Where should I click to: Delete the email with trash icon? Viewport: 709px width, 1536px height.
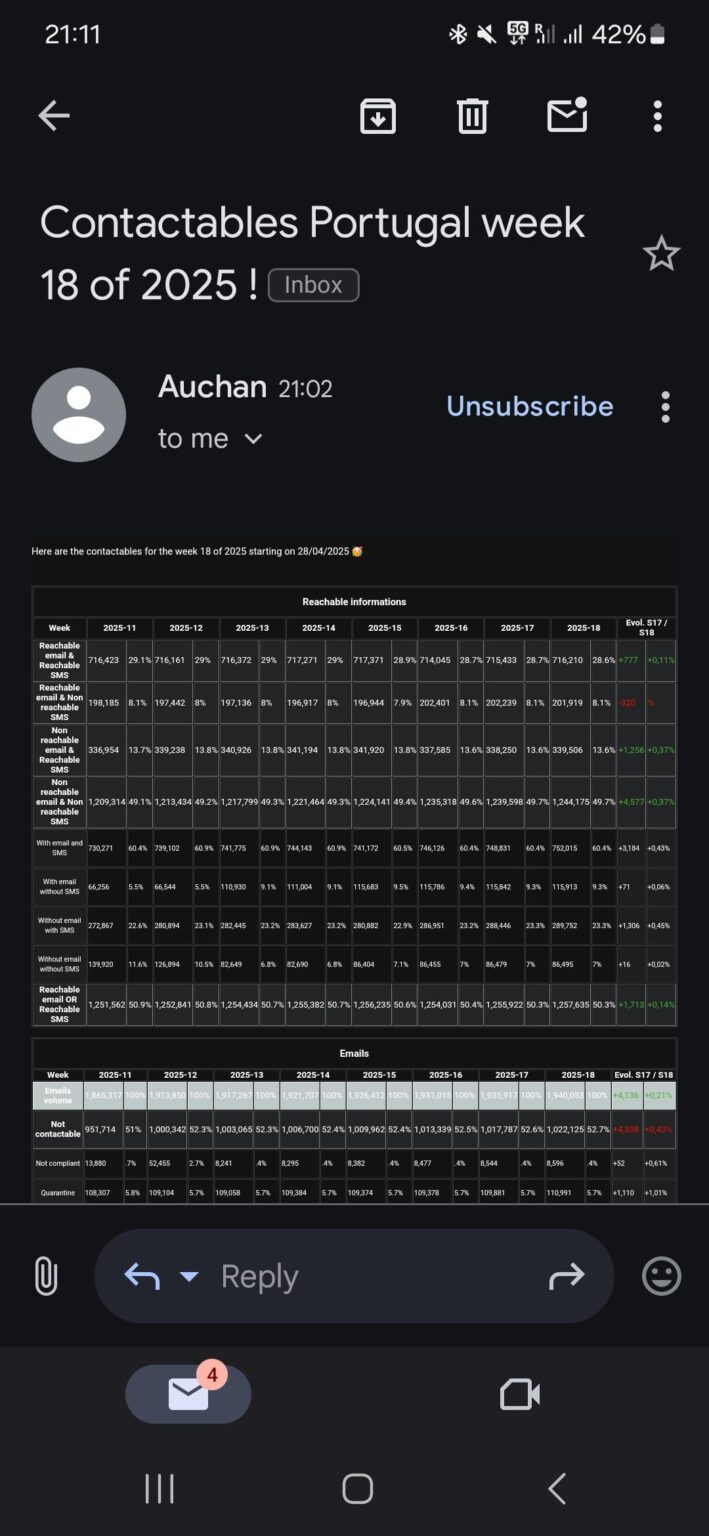[x=472, y=116]
